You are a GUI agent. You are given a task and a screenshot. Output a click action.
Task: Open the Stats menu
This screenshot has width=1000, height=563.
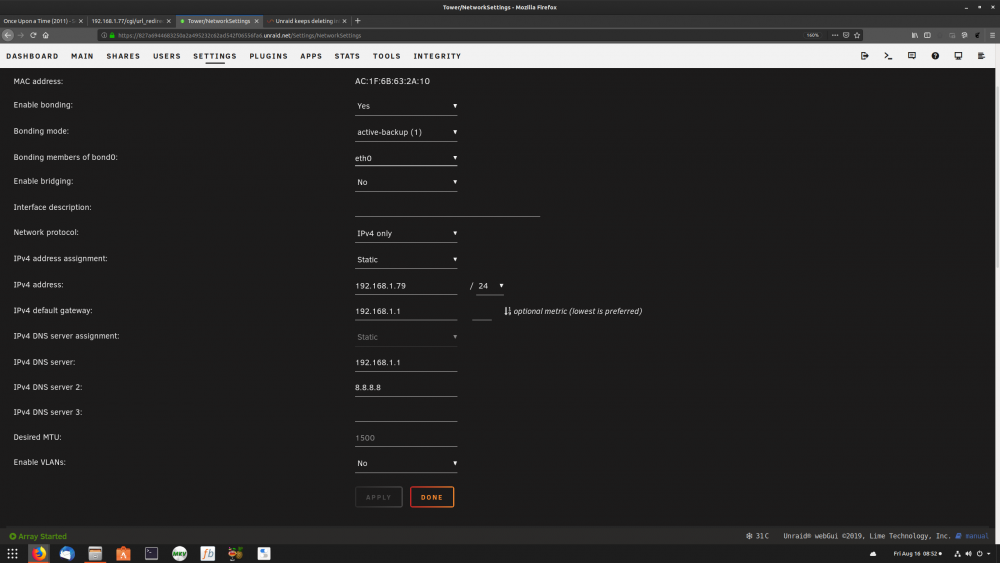pyautogui.click(x=347, y=56)
